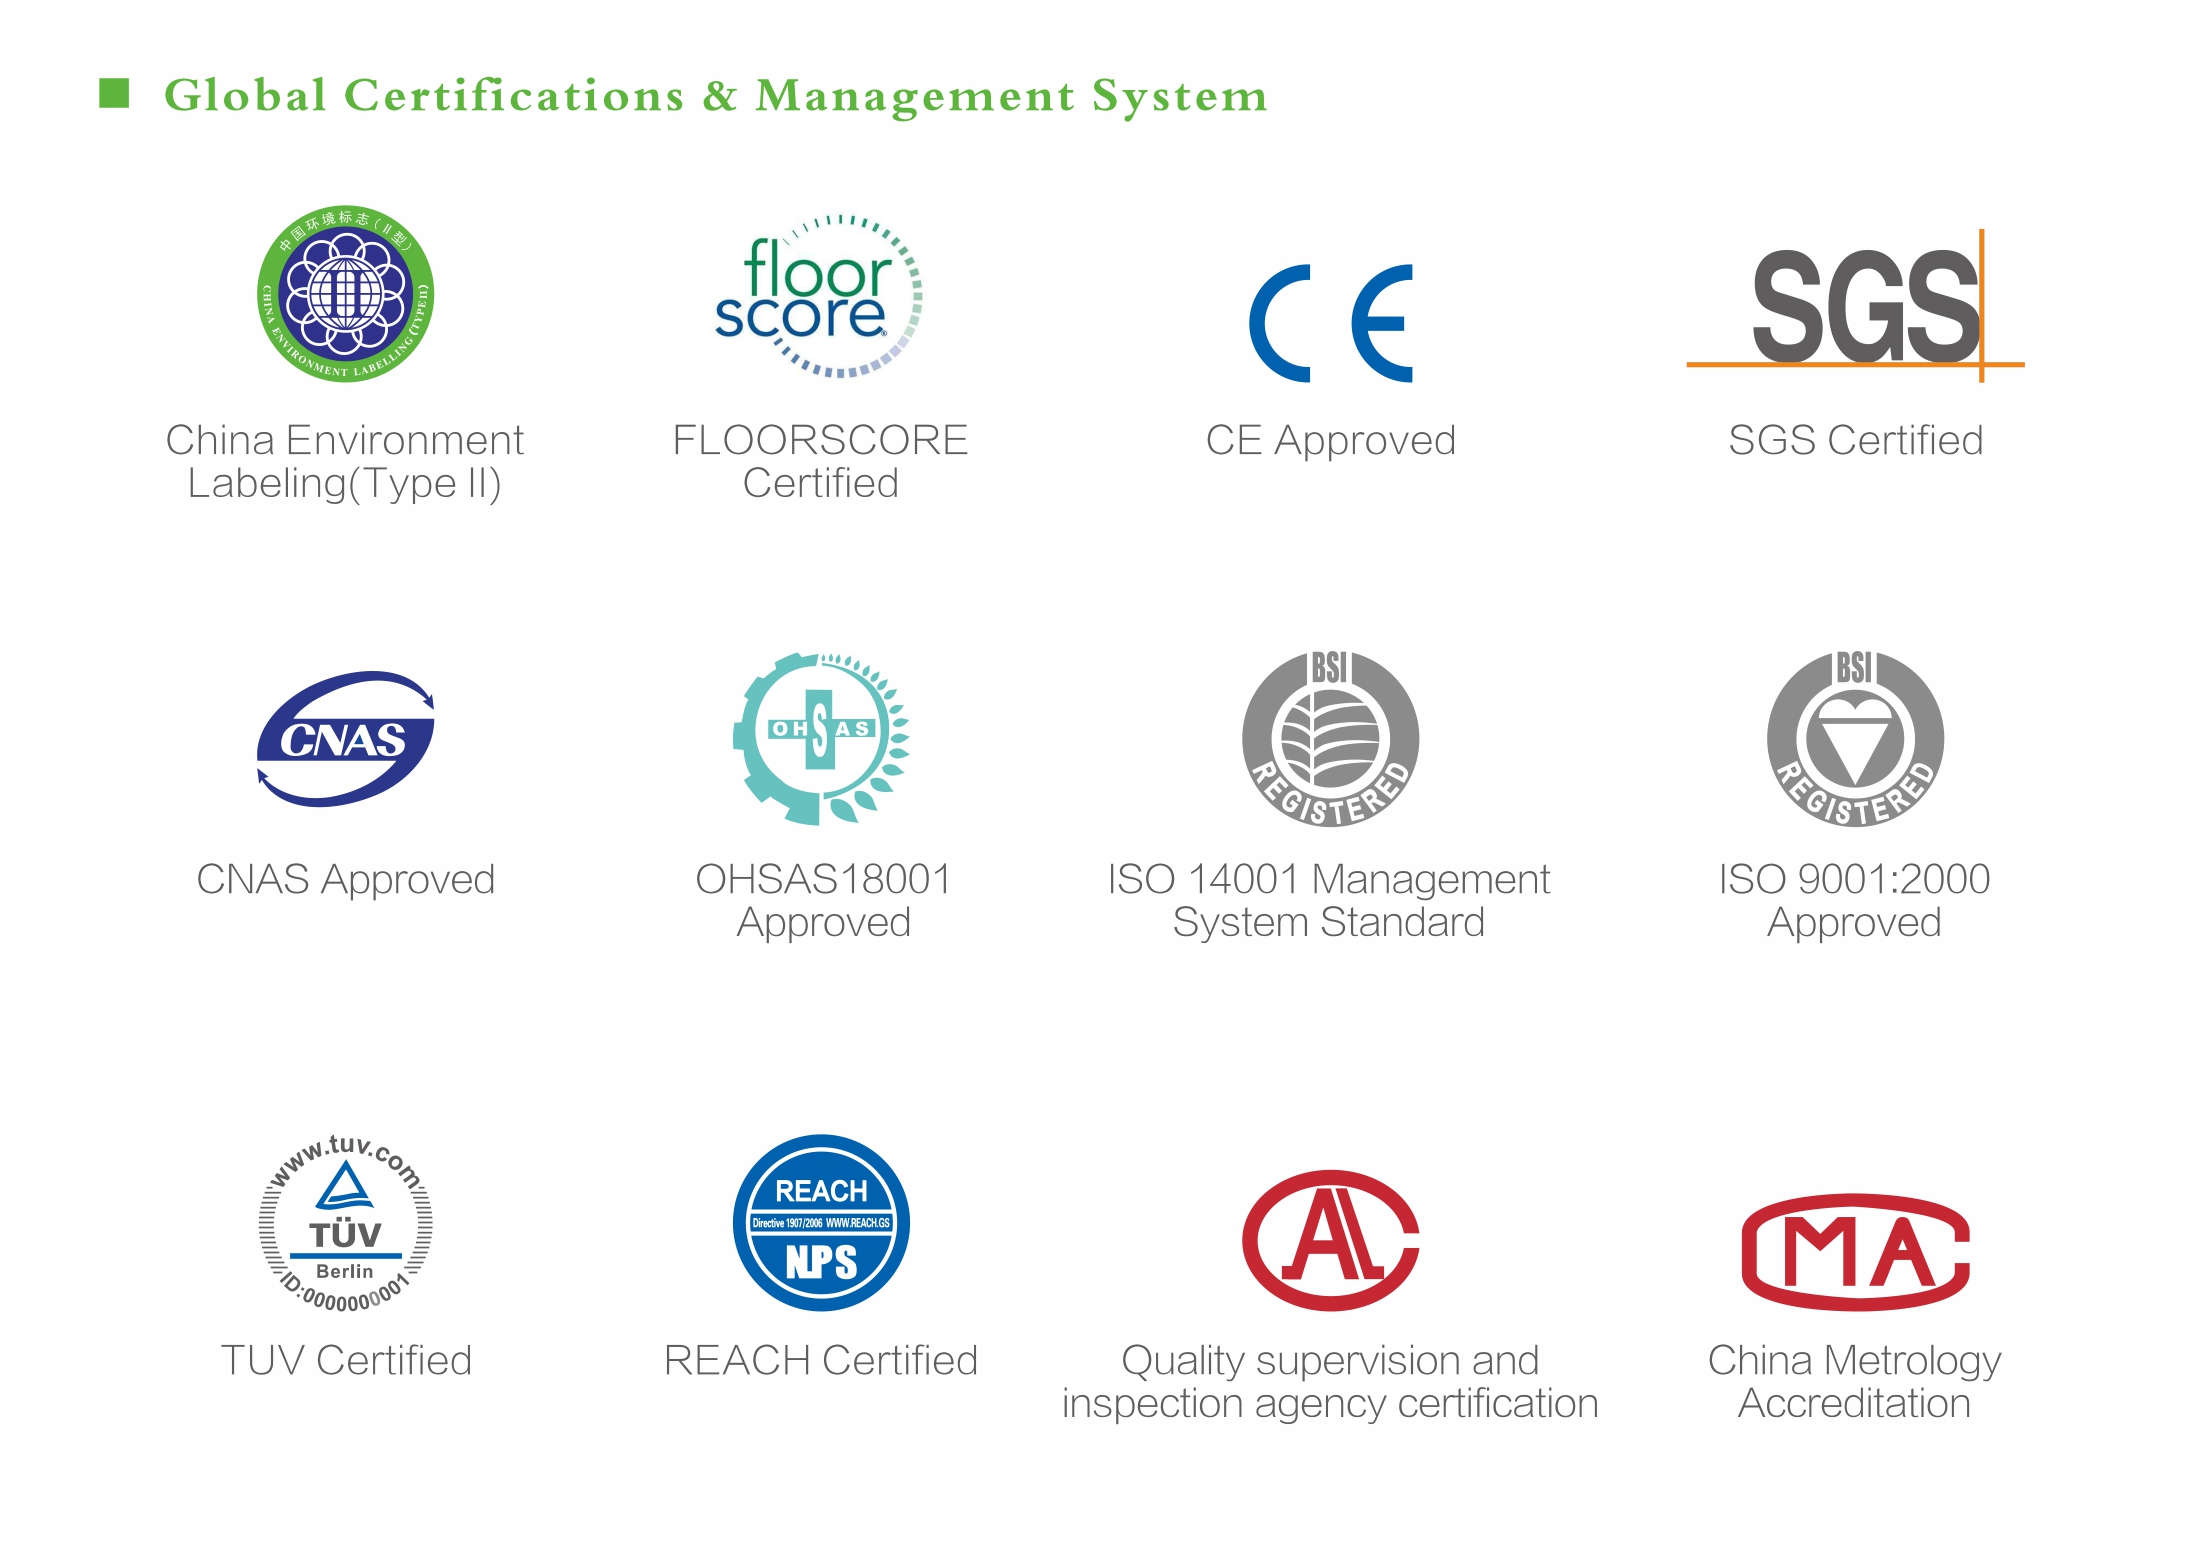Click the green square bullet beside the heading
Viewport: 2204px width, 1550px height.
[114, 93]
